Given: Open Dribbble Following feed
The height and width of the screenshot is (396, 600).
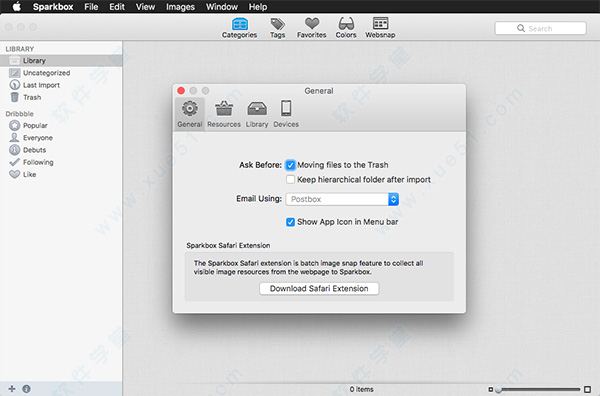Looking at the screenshot, I should click(x=61, y=162).
